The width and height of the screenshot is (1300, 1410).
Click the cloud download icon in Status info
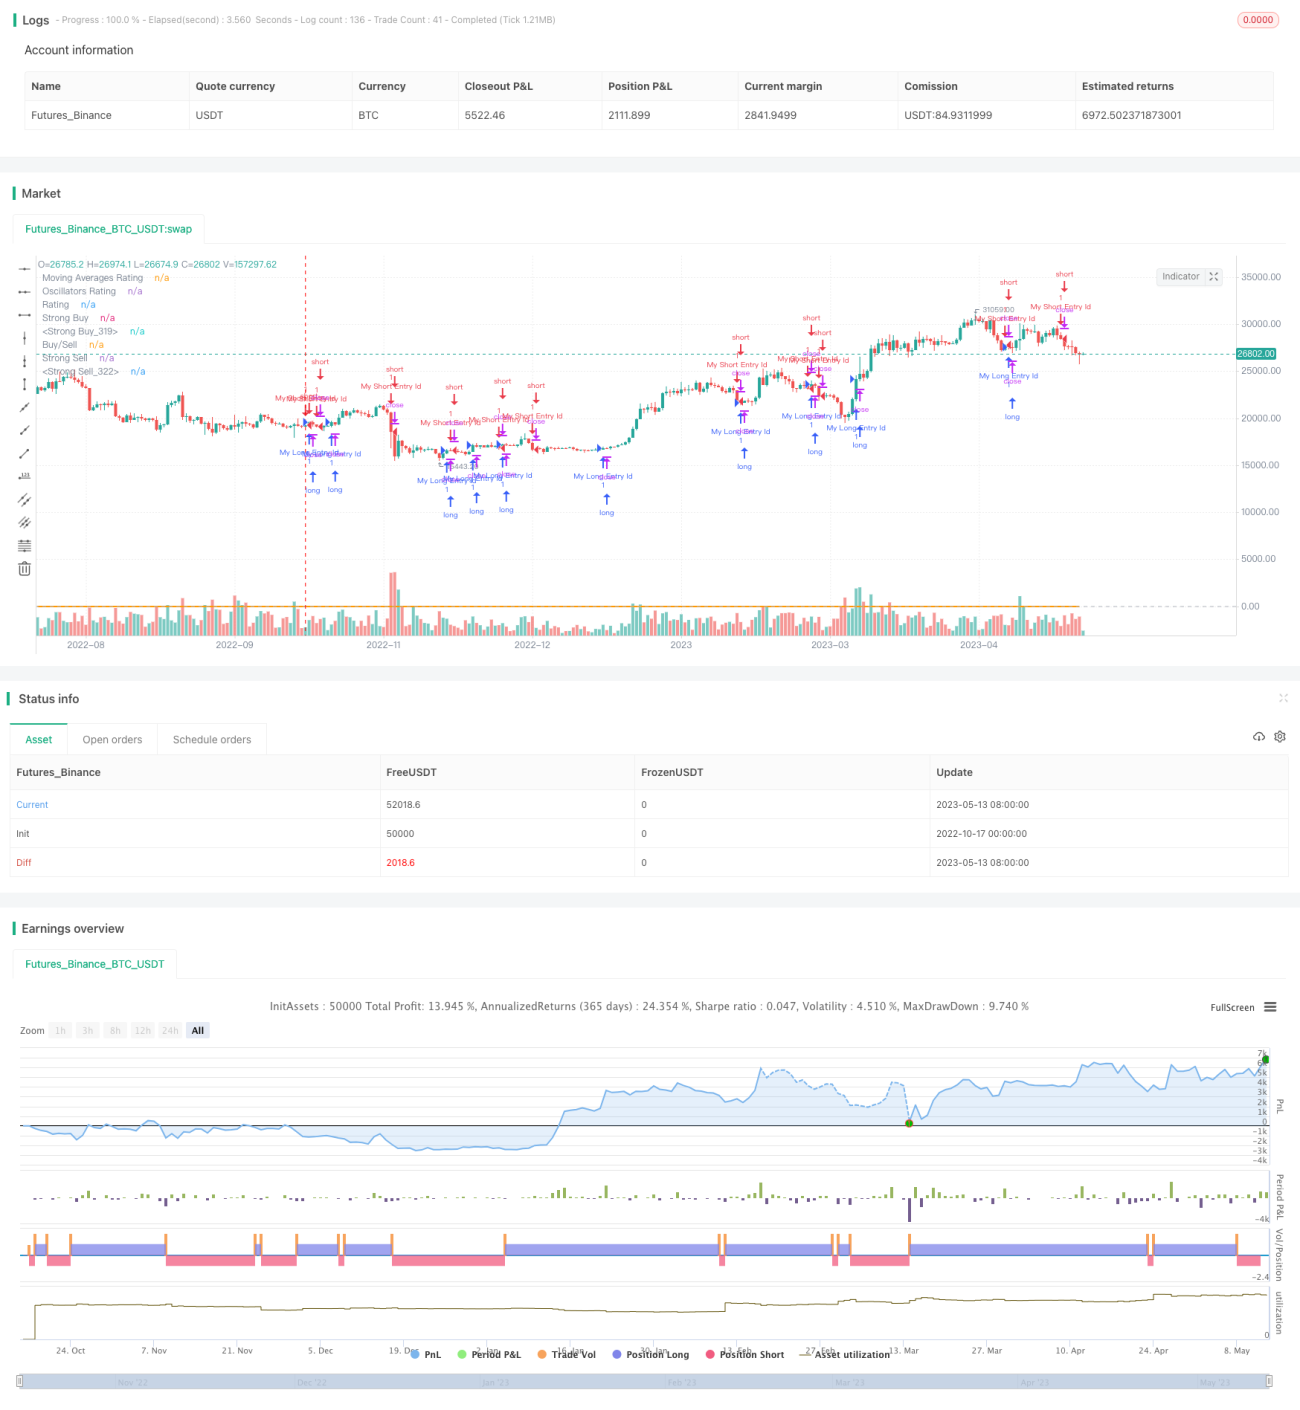pos(1259,737)
